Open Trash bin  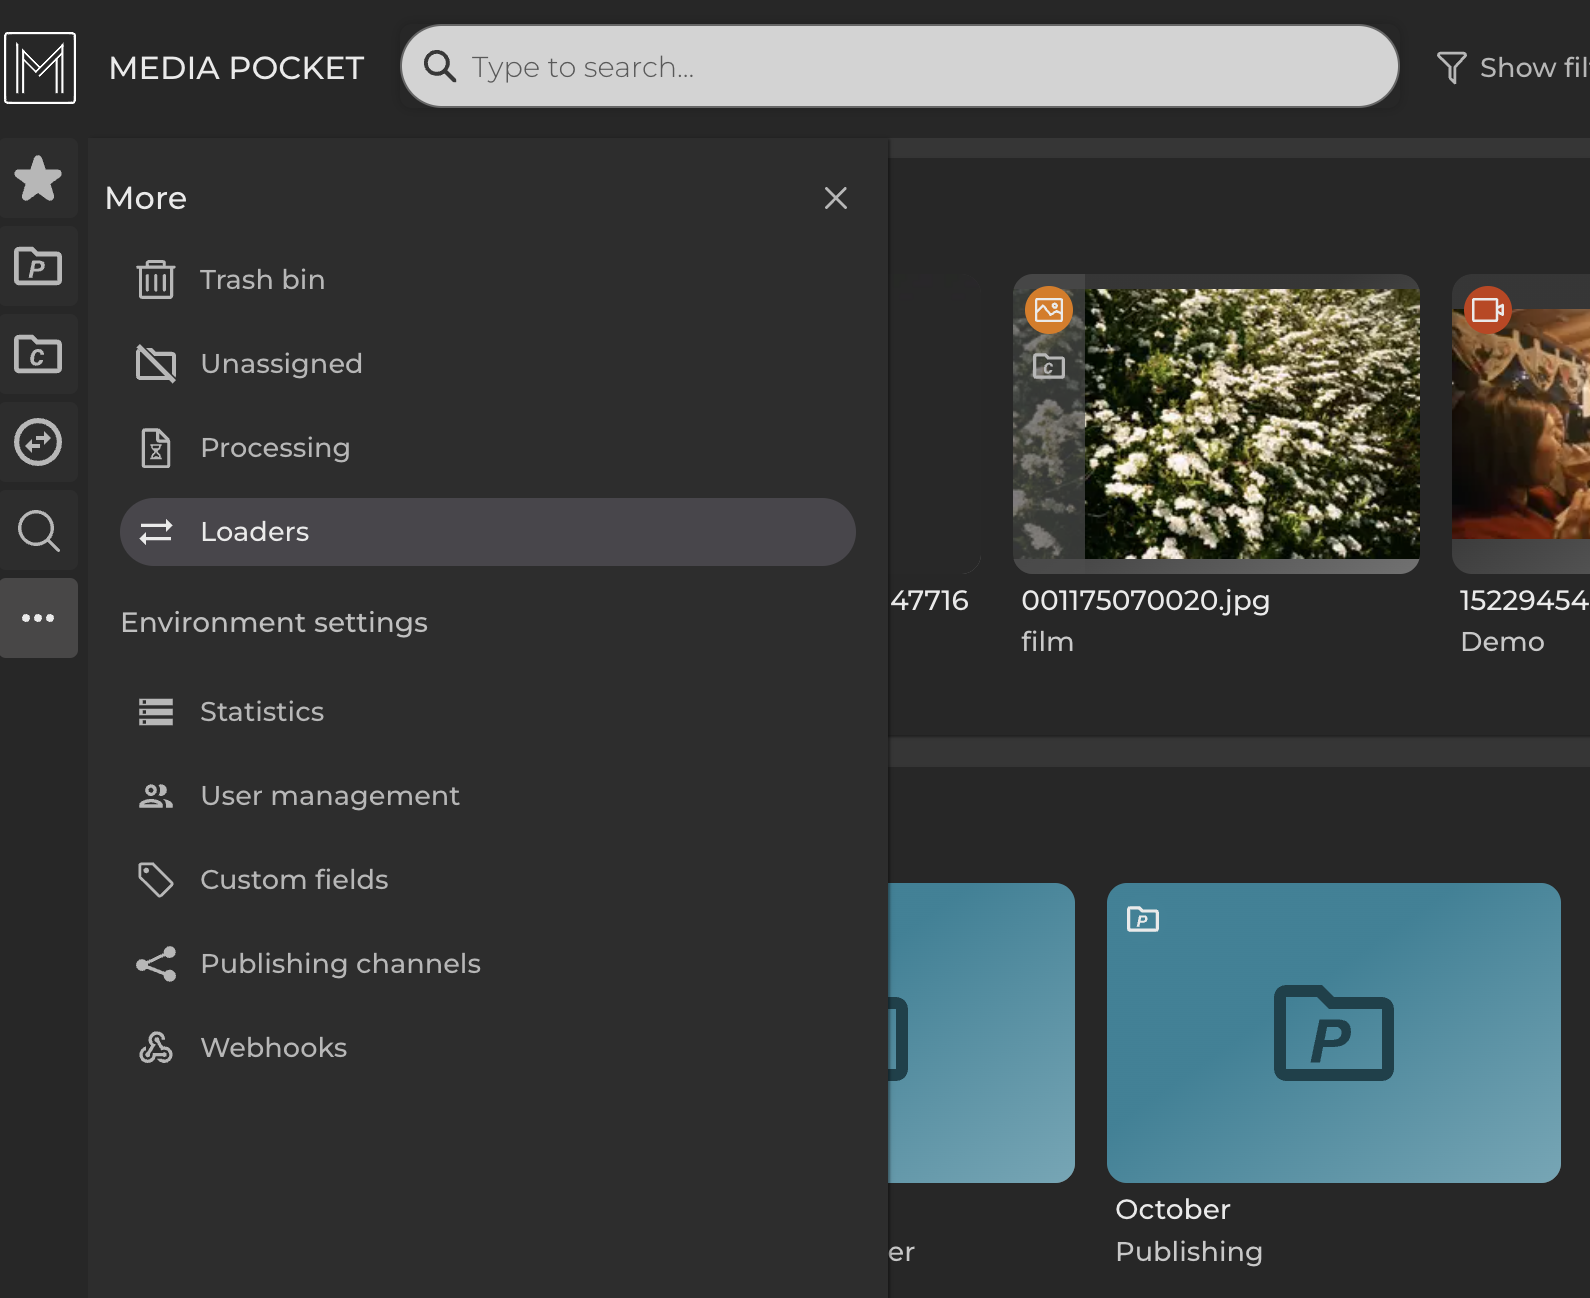(x=262, y=280)
